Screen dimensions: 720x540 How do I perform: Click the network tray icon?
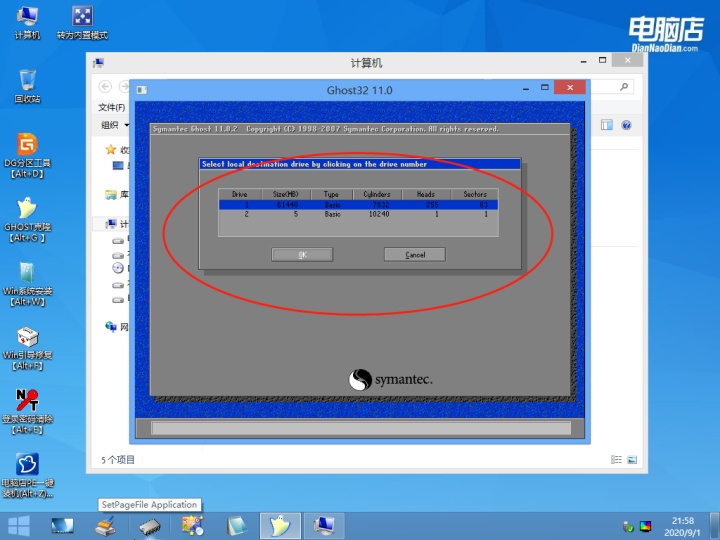(628, 526)
